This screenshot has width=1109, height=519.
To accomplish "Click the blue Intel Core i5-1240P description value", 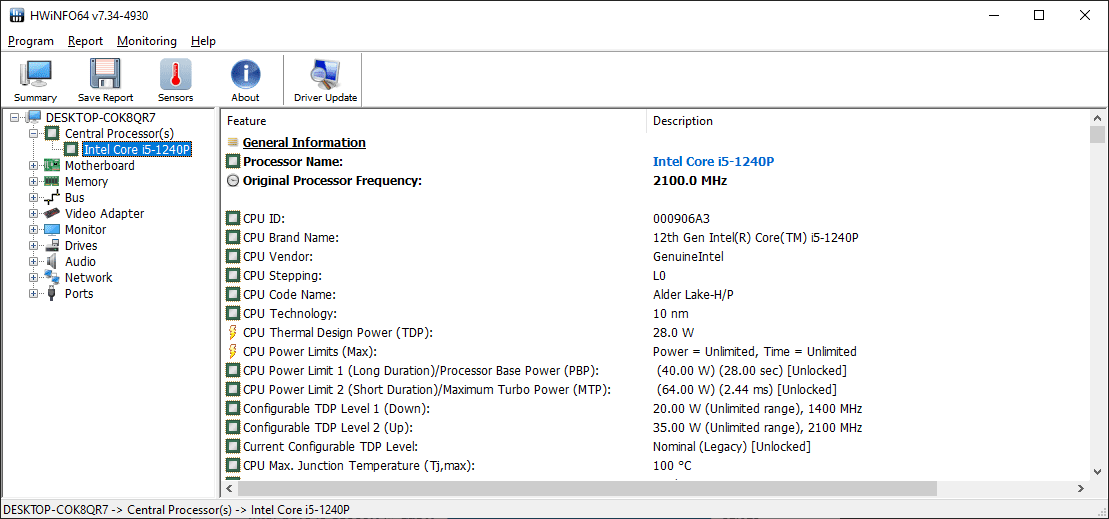I will 713,161.
